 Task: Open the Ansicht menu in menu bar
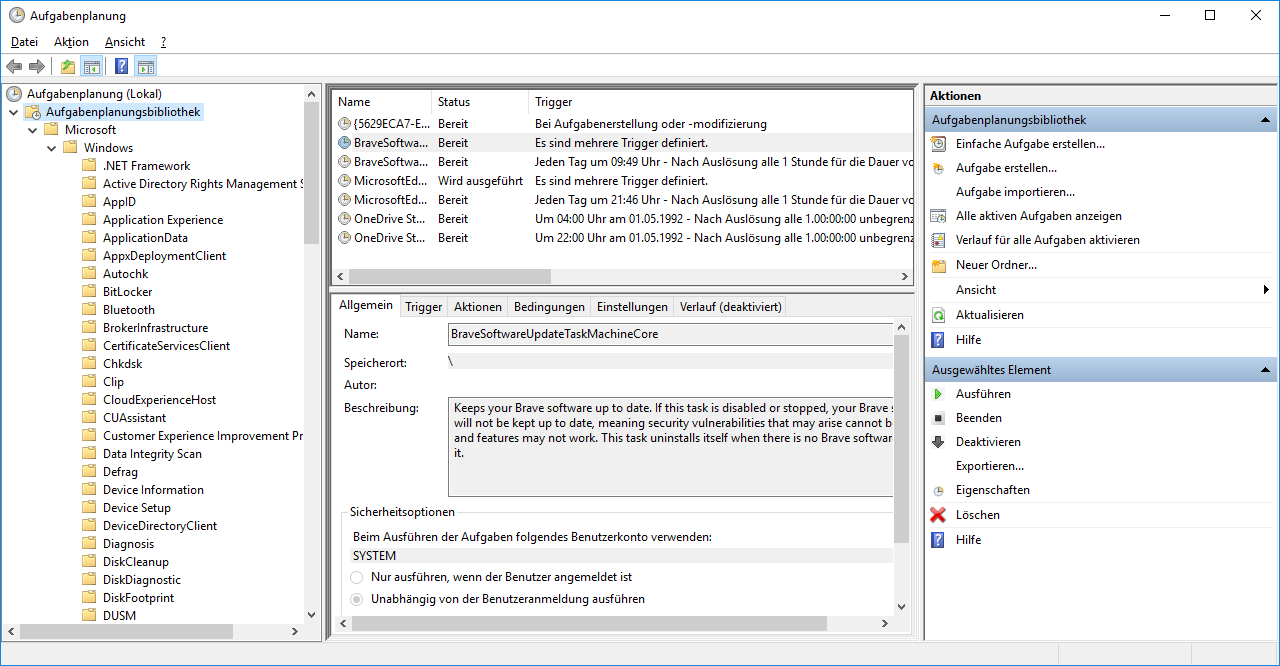125,42
